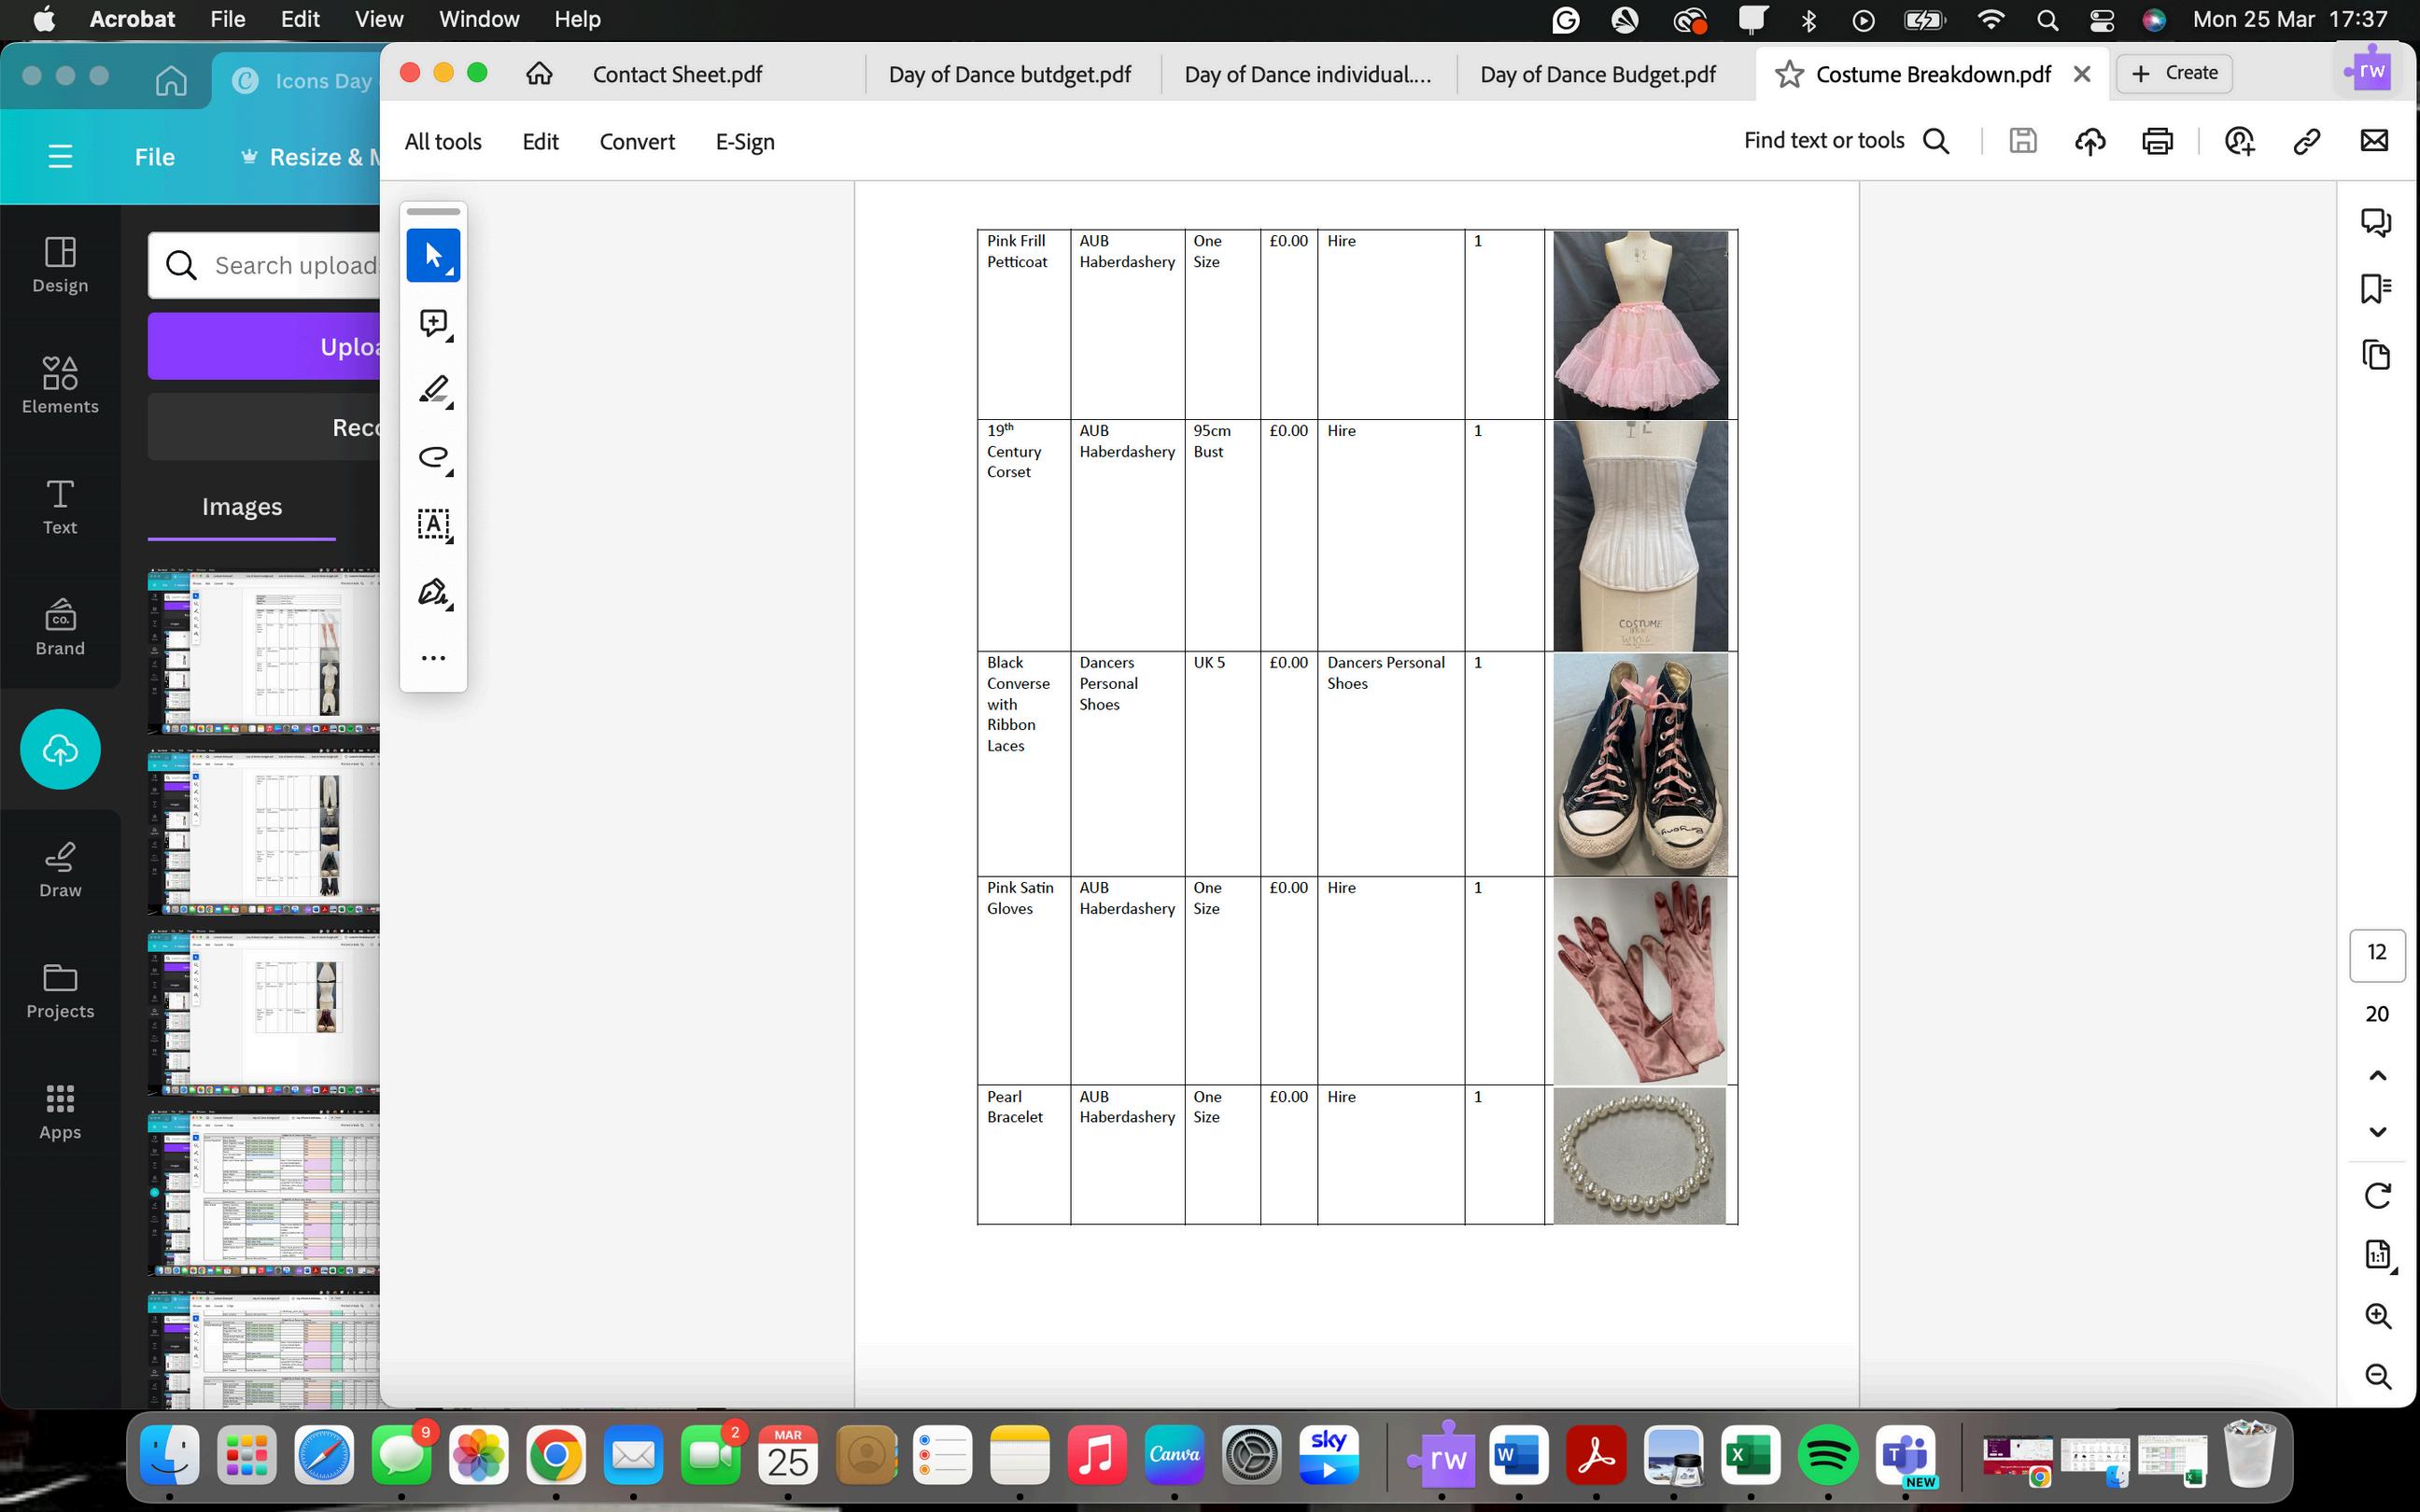Open the fill and sign pen tool
2420x1512 pixels.
(433, 592)
